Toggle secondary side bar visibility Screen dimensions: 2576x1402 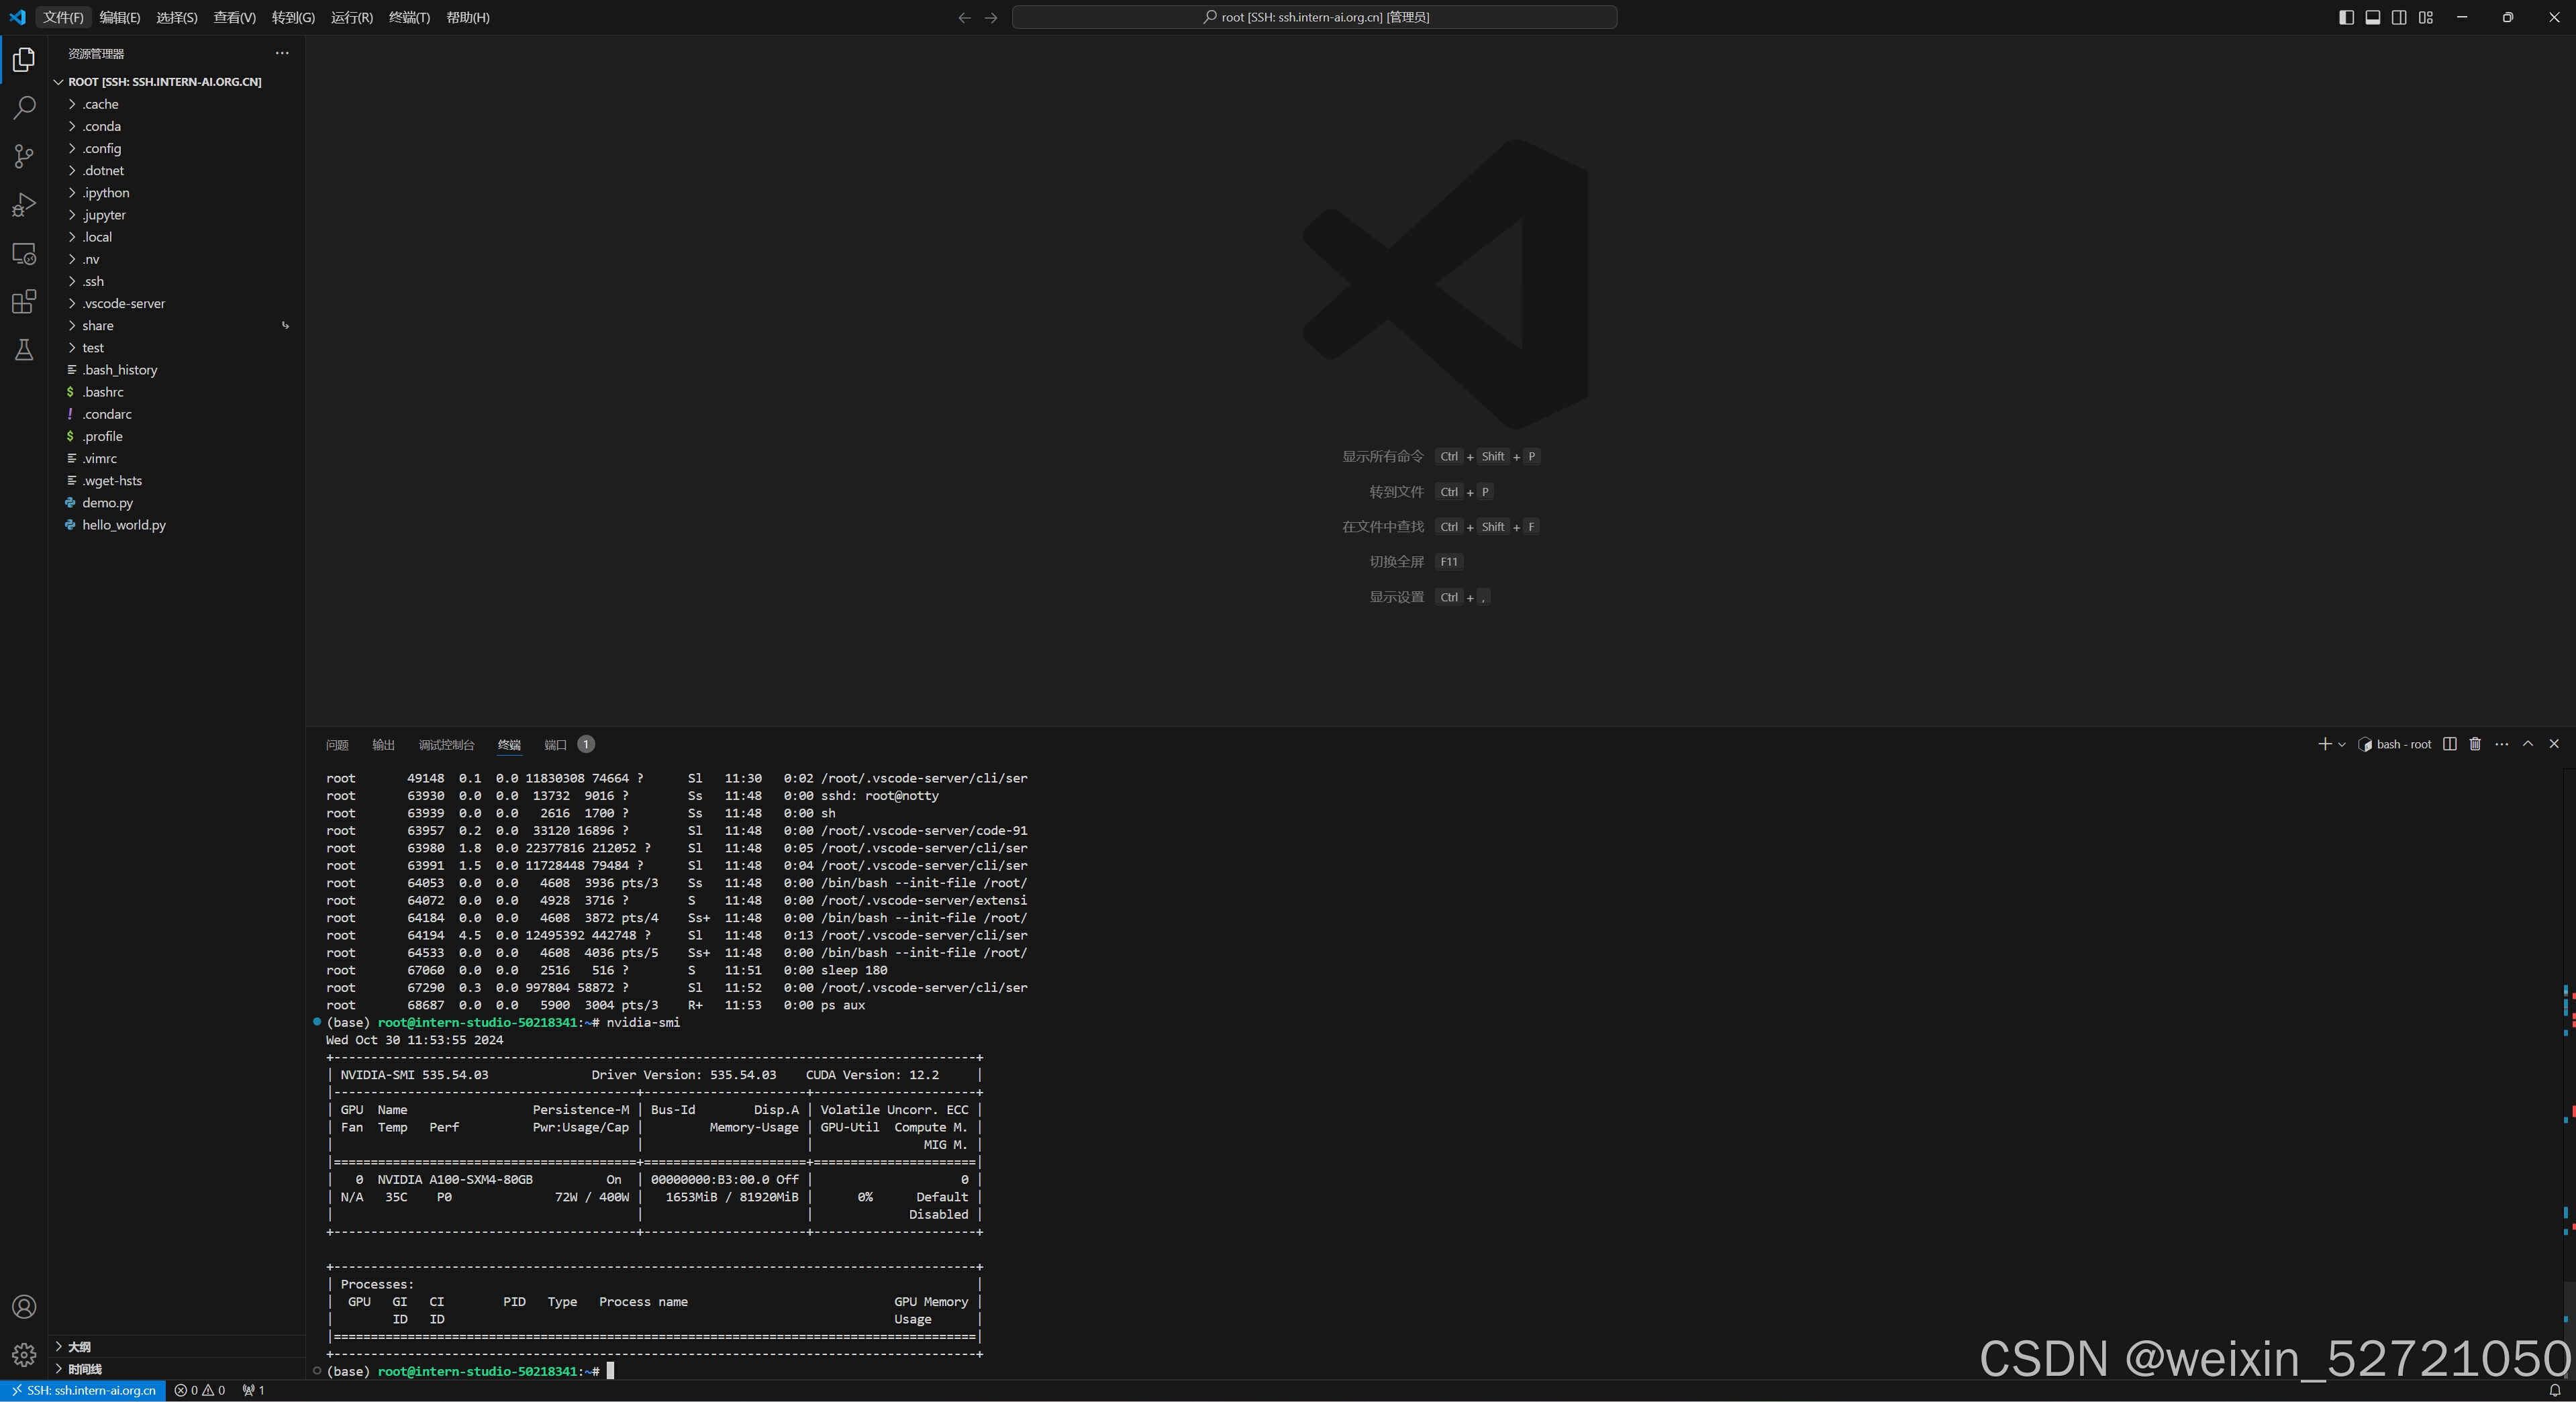click(x=2399, y=17)
